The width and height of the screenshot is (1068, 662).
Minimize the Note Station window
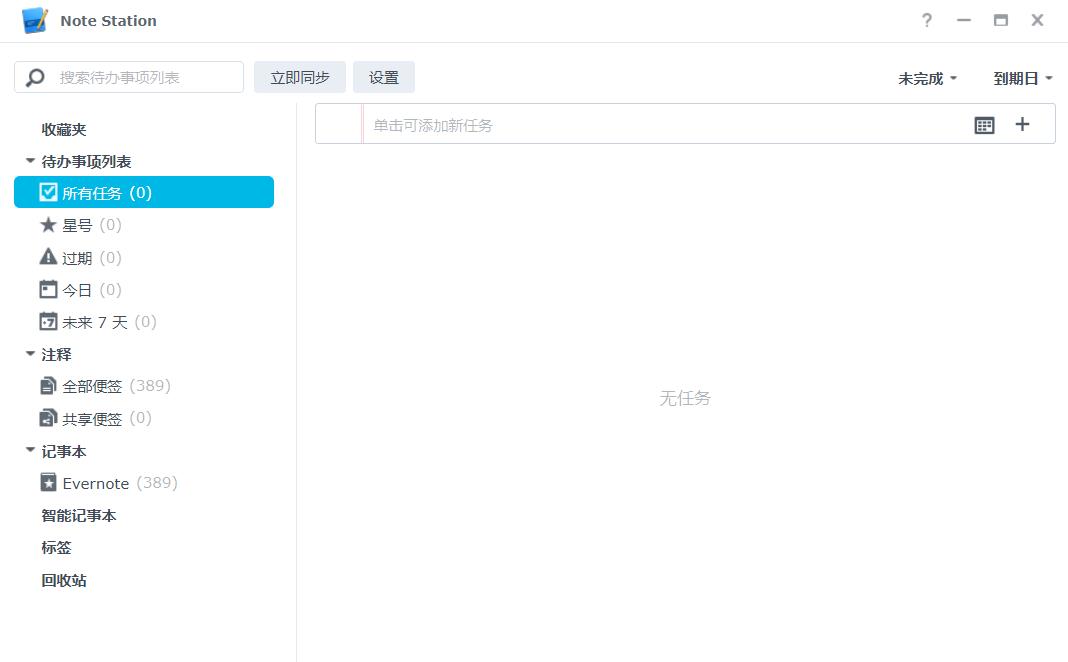(x=963, y=20)
